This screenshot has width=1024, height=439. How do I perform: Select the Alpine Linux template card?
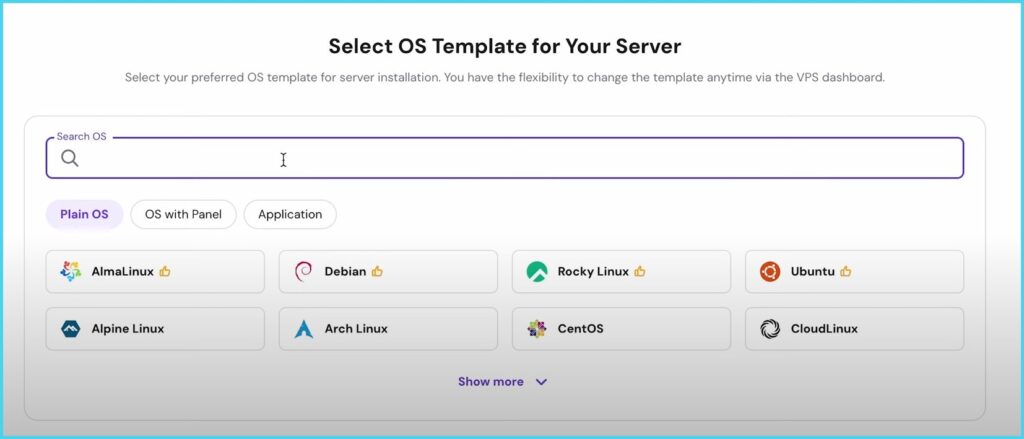click(155, 329)
